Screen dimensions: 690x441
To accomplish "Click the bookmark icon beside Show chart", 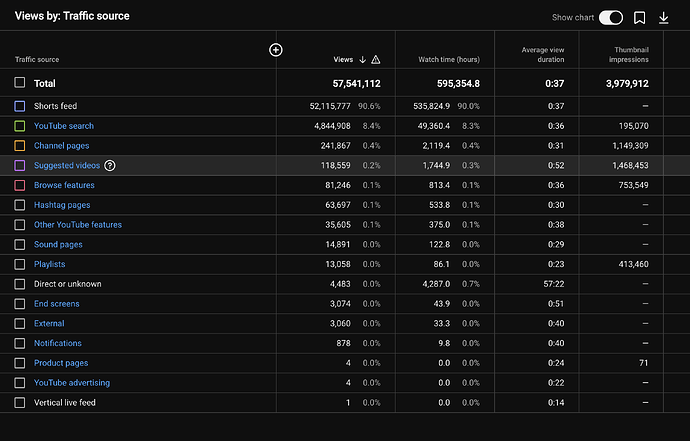I will [x=639, y=18].
